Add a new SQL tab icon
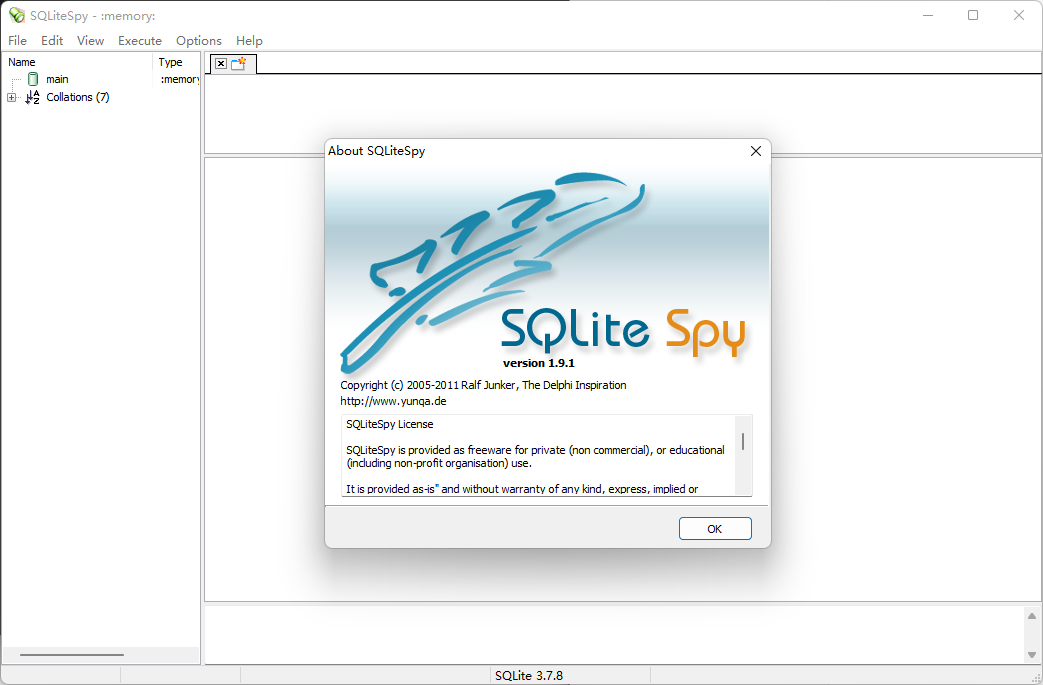 (x=239, y=64)
